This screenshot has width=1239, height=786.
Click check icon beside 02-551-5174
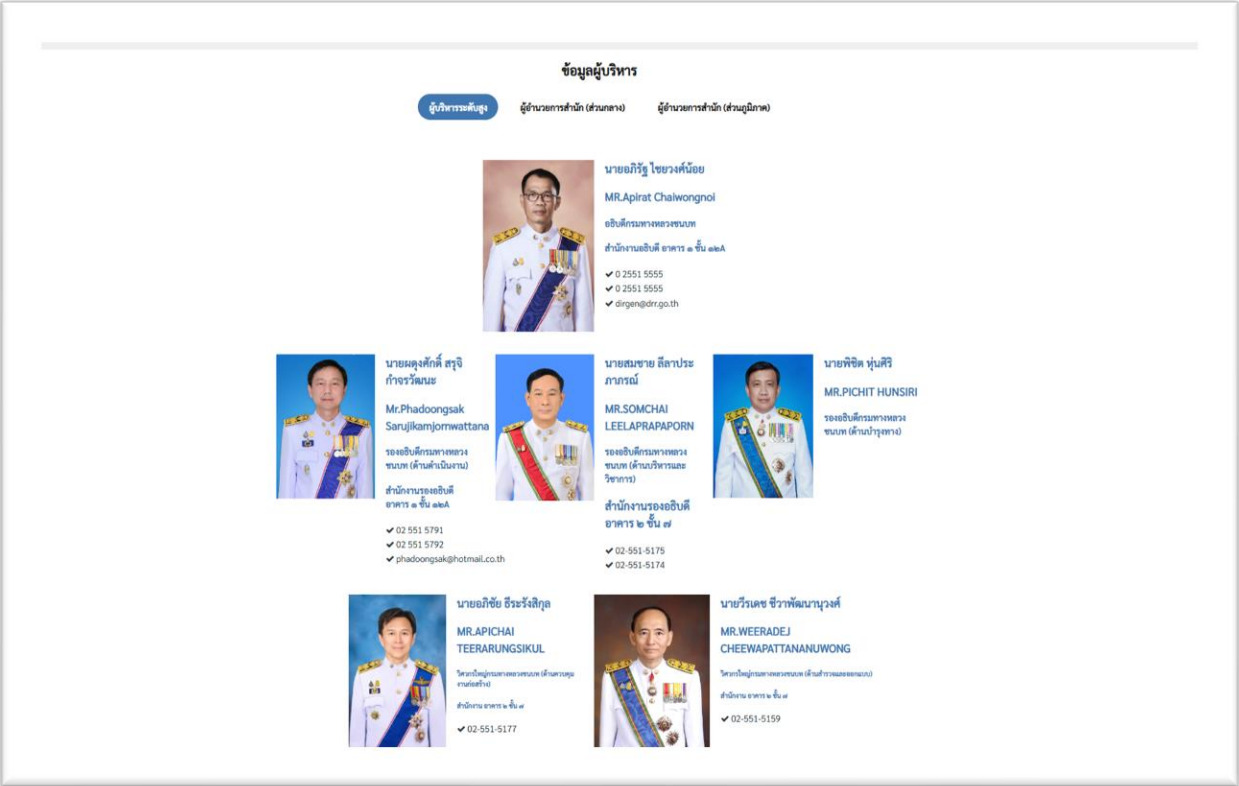click(x=609, y=566)
